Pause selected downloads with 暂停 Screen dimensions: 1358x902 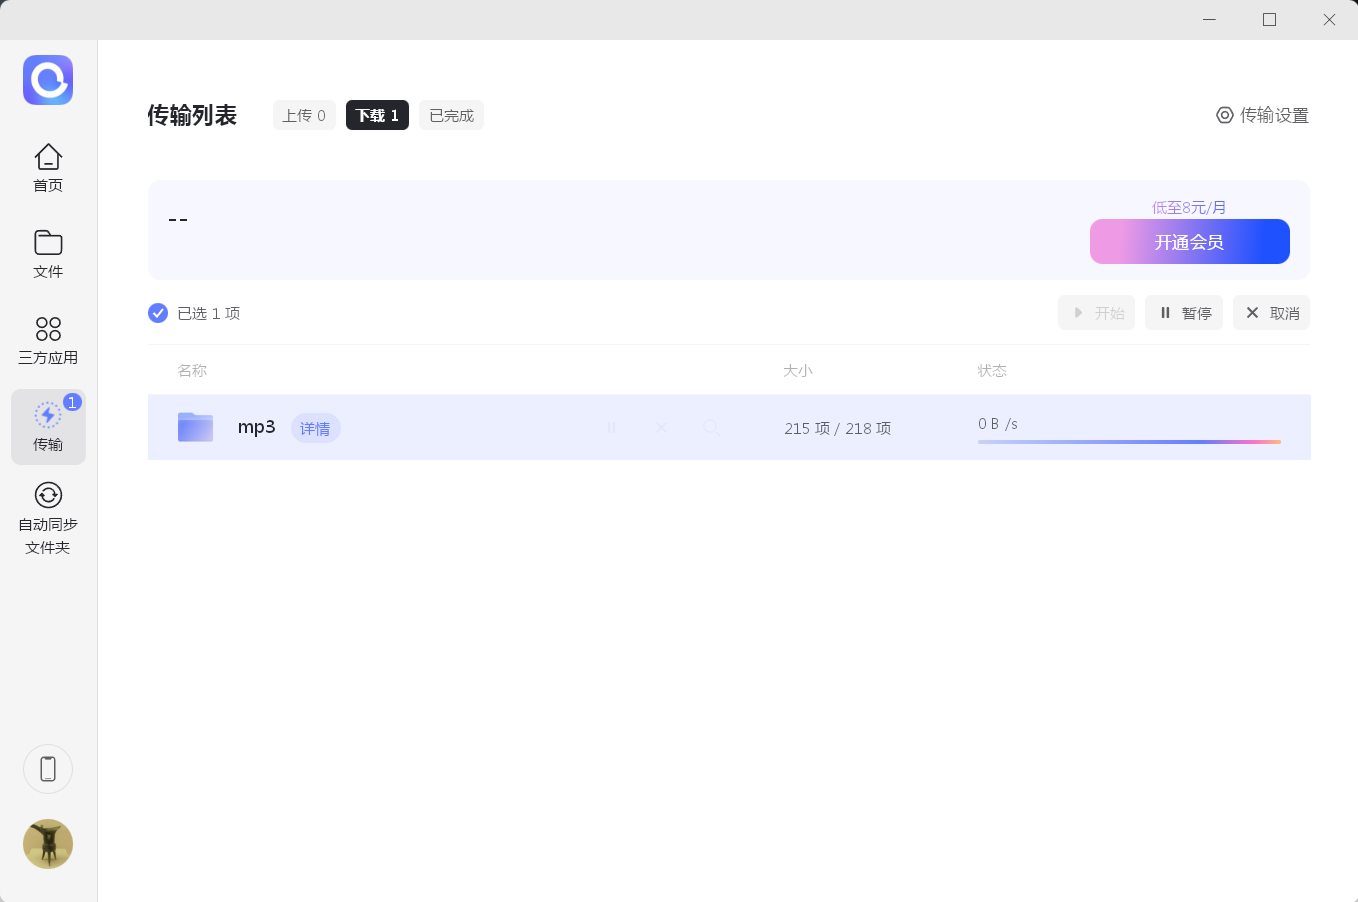point(1184,313)
